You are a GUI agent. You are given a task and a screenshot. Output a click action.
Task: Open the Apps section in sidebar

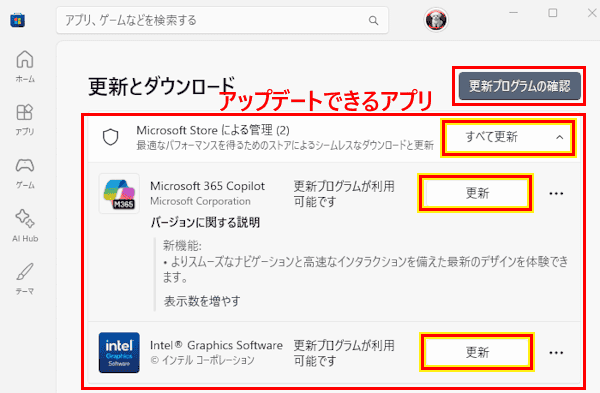coord(25,119)
